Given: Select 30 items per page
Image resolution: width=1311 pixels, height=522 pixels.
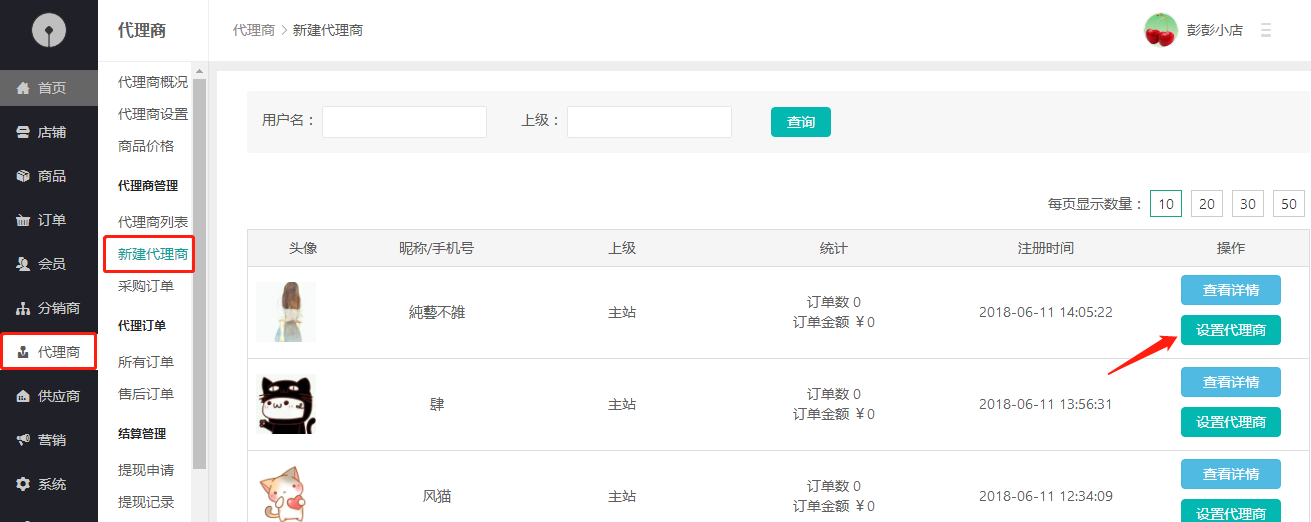Looking at the screenshot, I should click(x=1248, y=204).
